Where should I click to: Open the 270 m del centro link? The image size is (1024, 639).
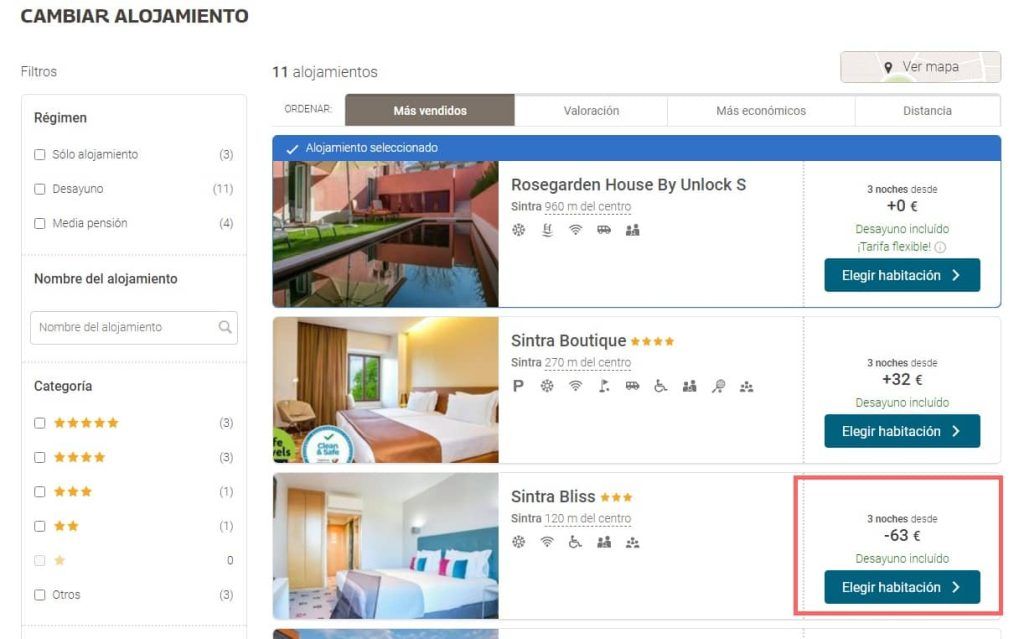[x=588, y=363]
